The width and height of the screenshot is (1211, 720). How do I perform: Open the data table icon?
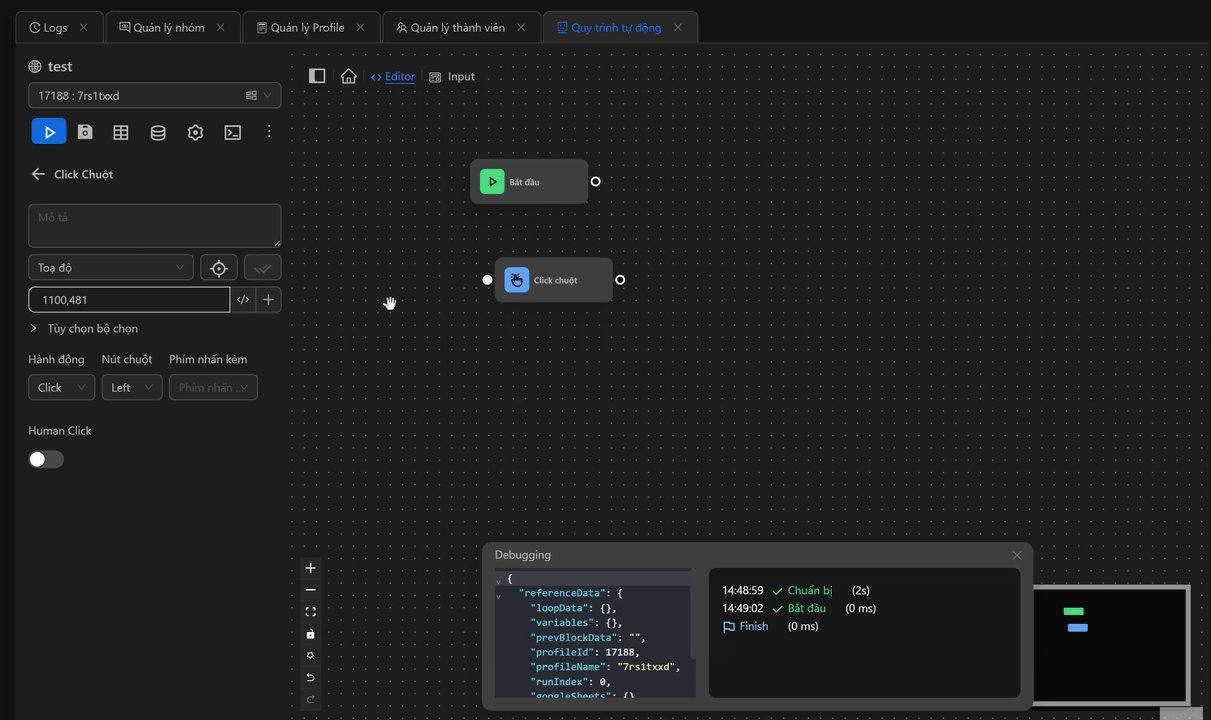coord(121,132)
